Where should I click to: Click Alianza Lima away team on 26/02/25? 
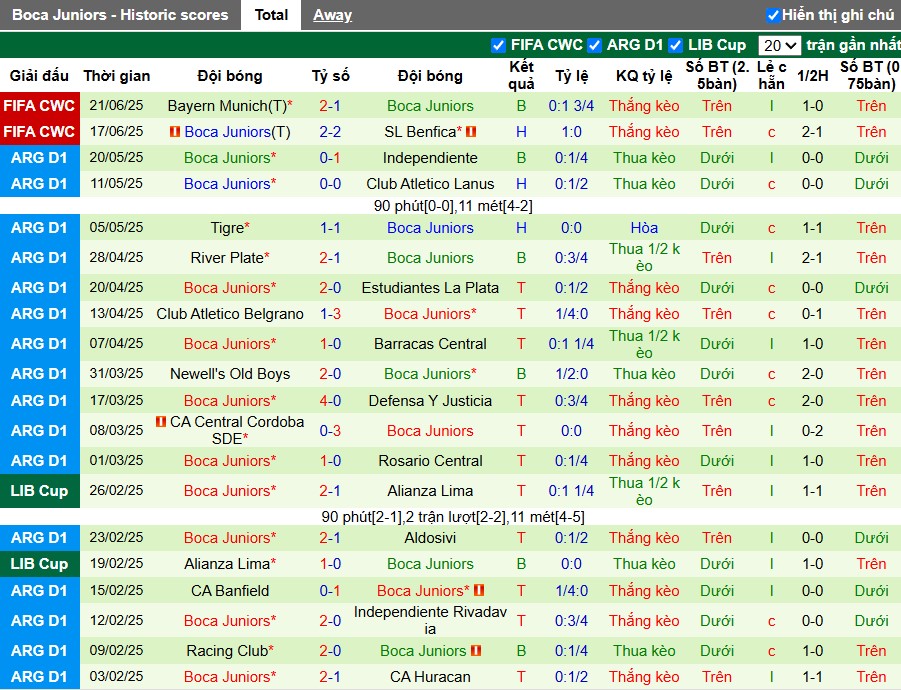click(x=430, y=491)
